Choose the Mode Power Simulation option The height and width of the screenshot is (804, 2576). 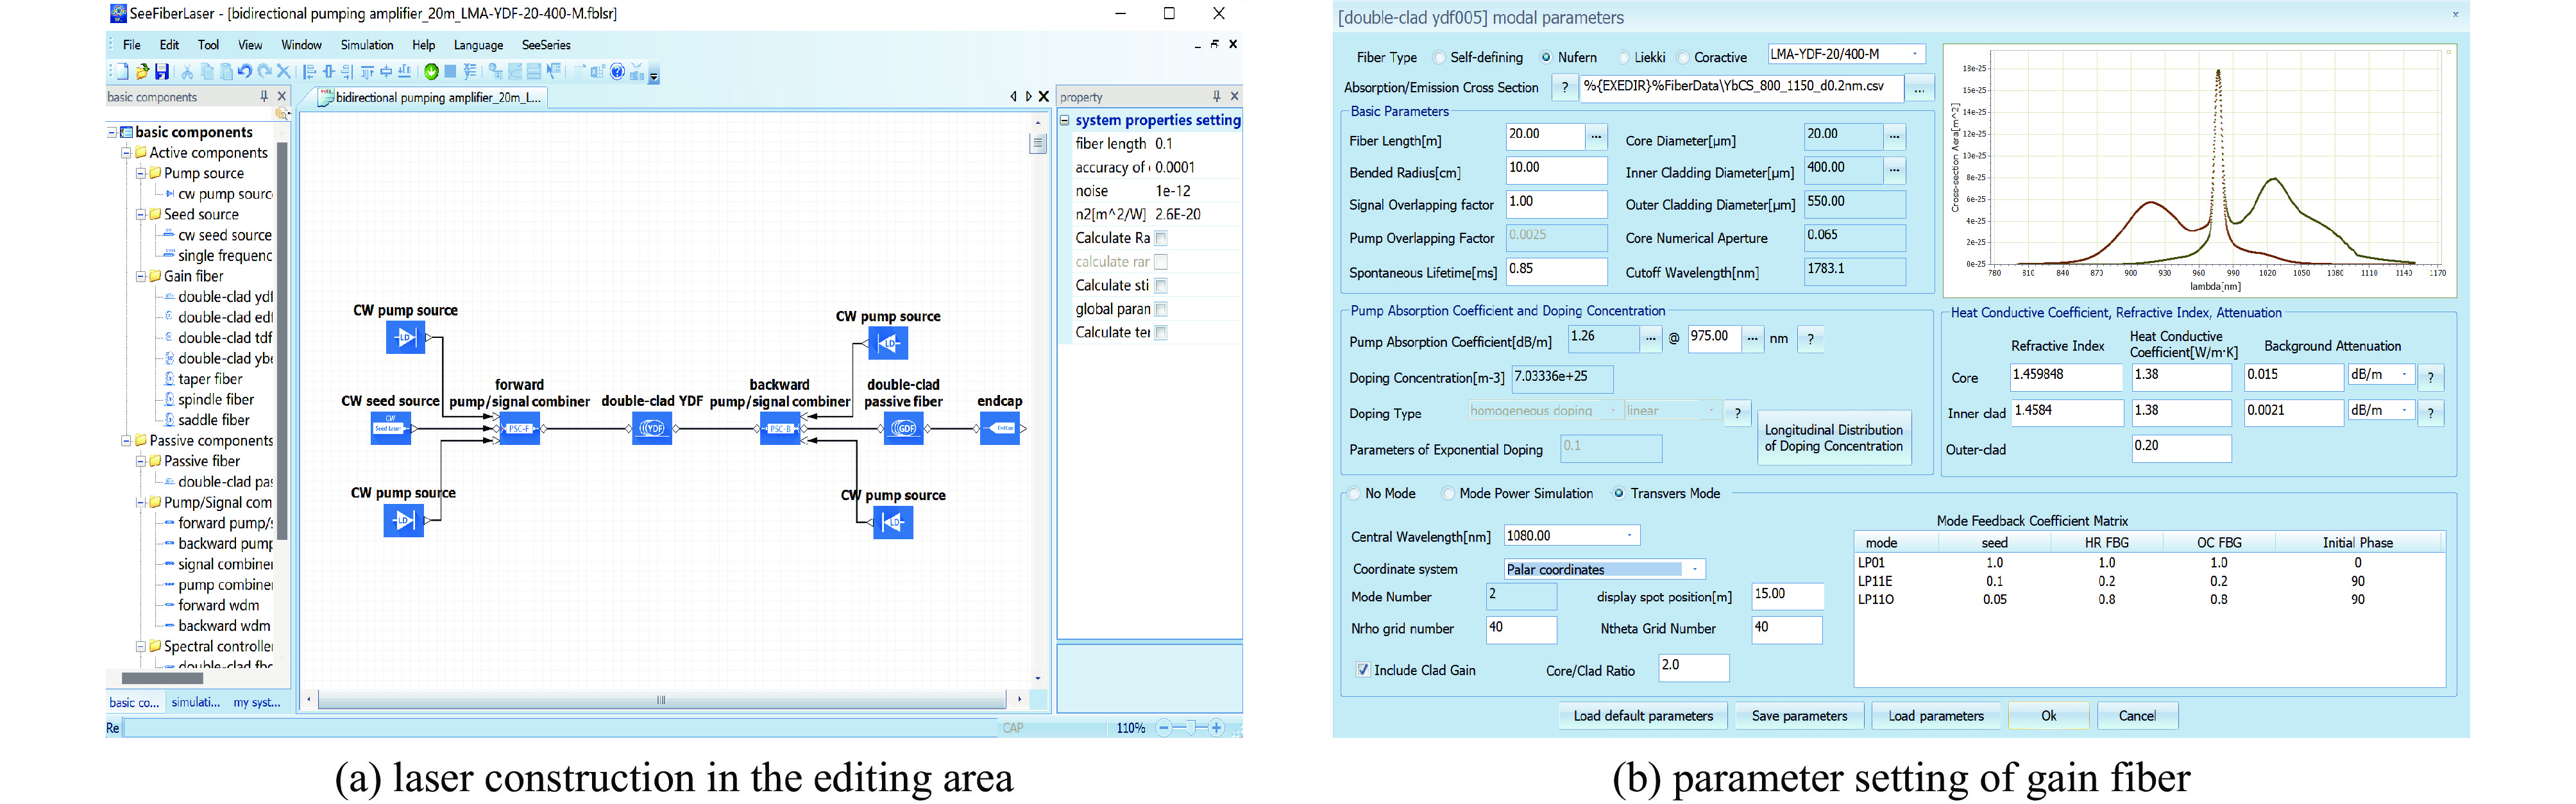pyautogui.click(x=1448, y=494)
